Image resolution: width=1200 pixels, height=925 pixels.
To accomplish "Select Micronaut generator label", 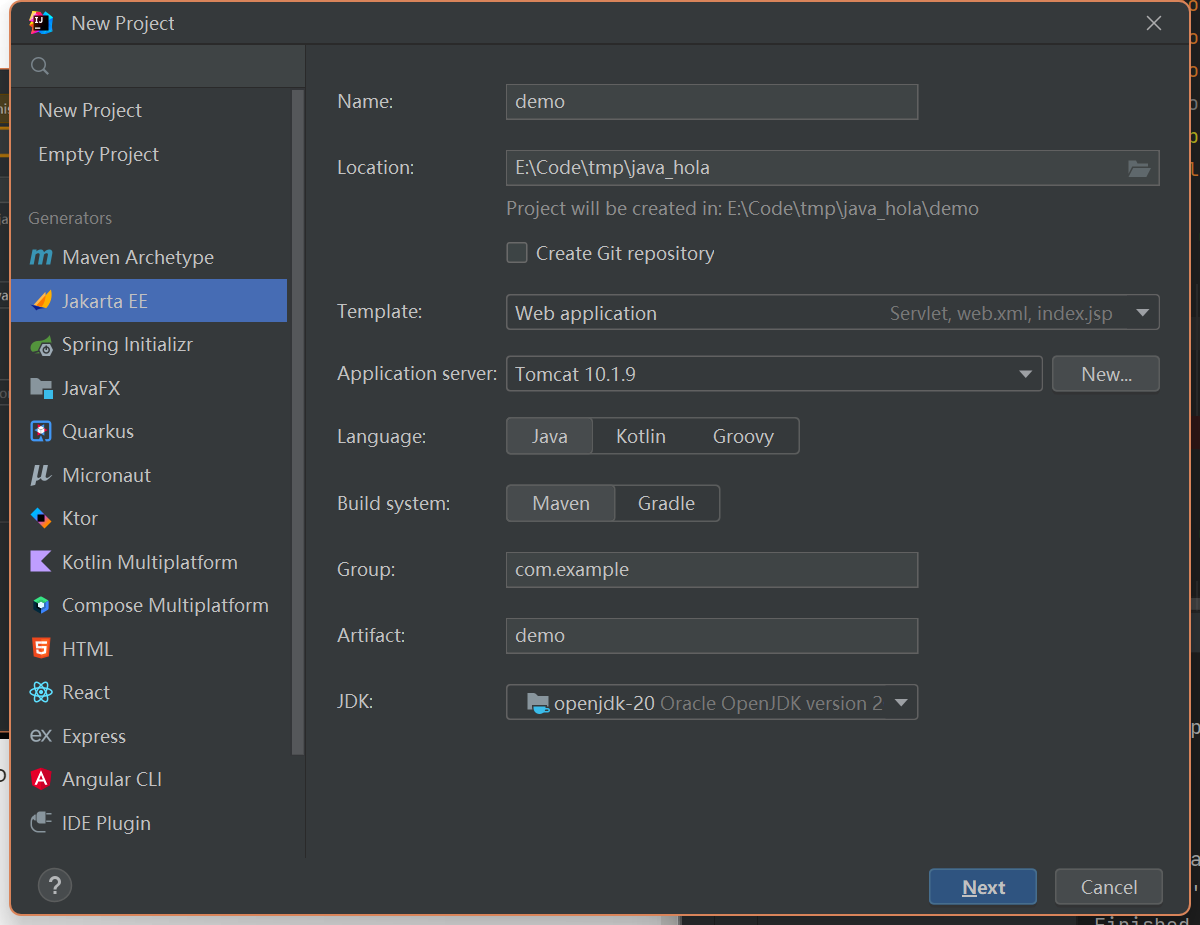I will pos(106,475).
